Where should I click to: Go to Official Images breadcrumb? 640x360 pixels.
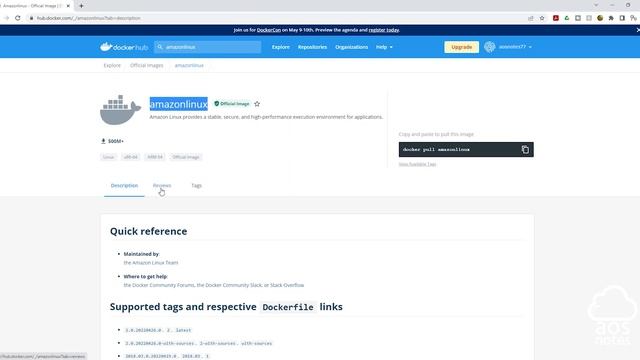(147, 65)
